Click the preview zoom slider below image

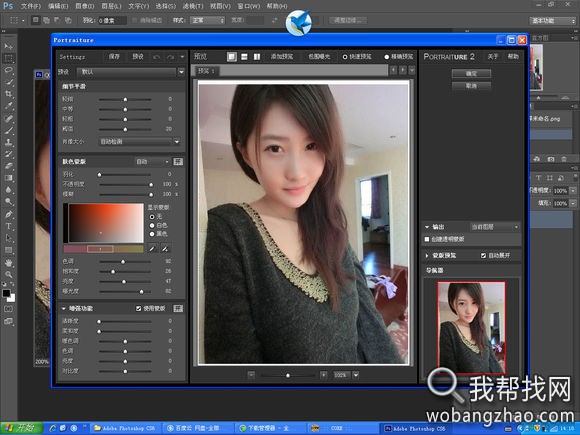(x=287, y=375)
